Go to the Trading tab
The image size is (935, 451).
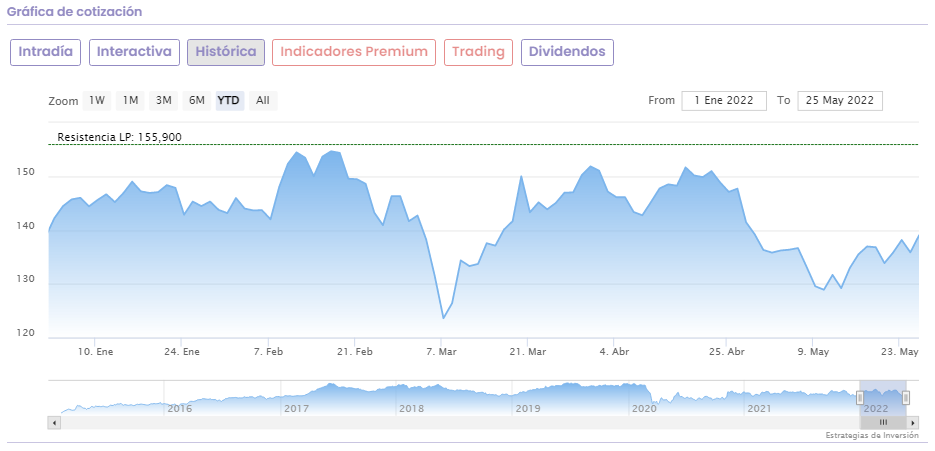pyautogui.click(x=478, y=52)
